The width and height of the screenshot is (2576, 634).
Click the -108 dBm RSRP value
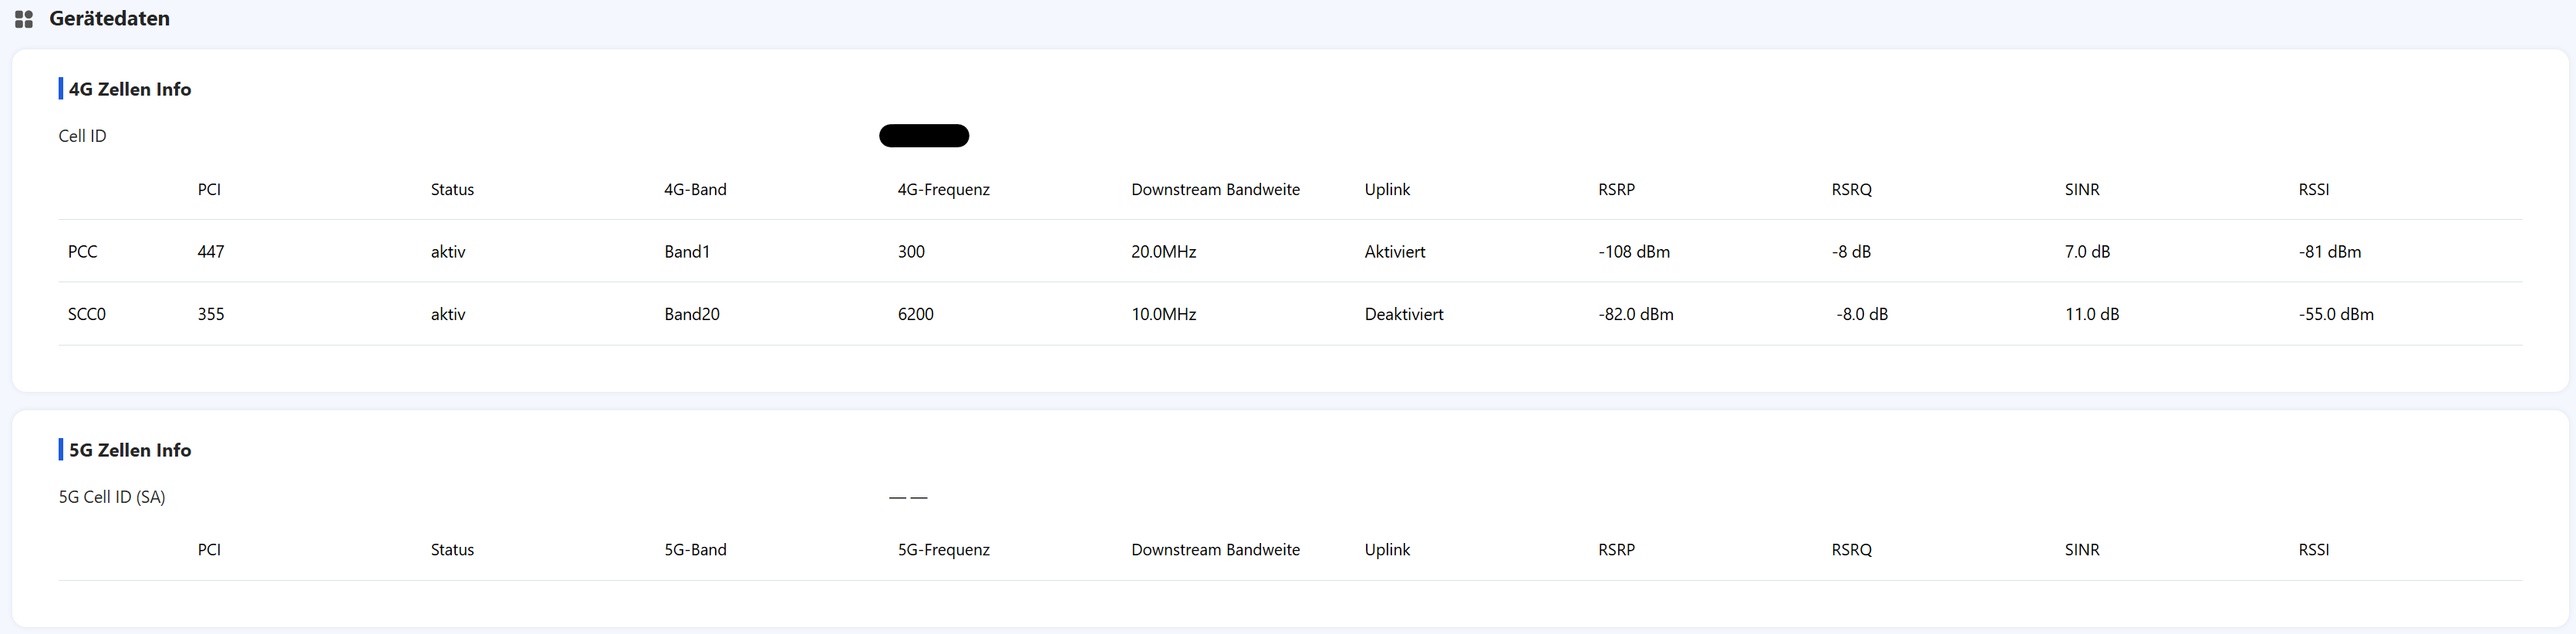click(1633, 252)
